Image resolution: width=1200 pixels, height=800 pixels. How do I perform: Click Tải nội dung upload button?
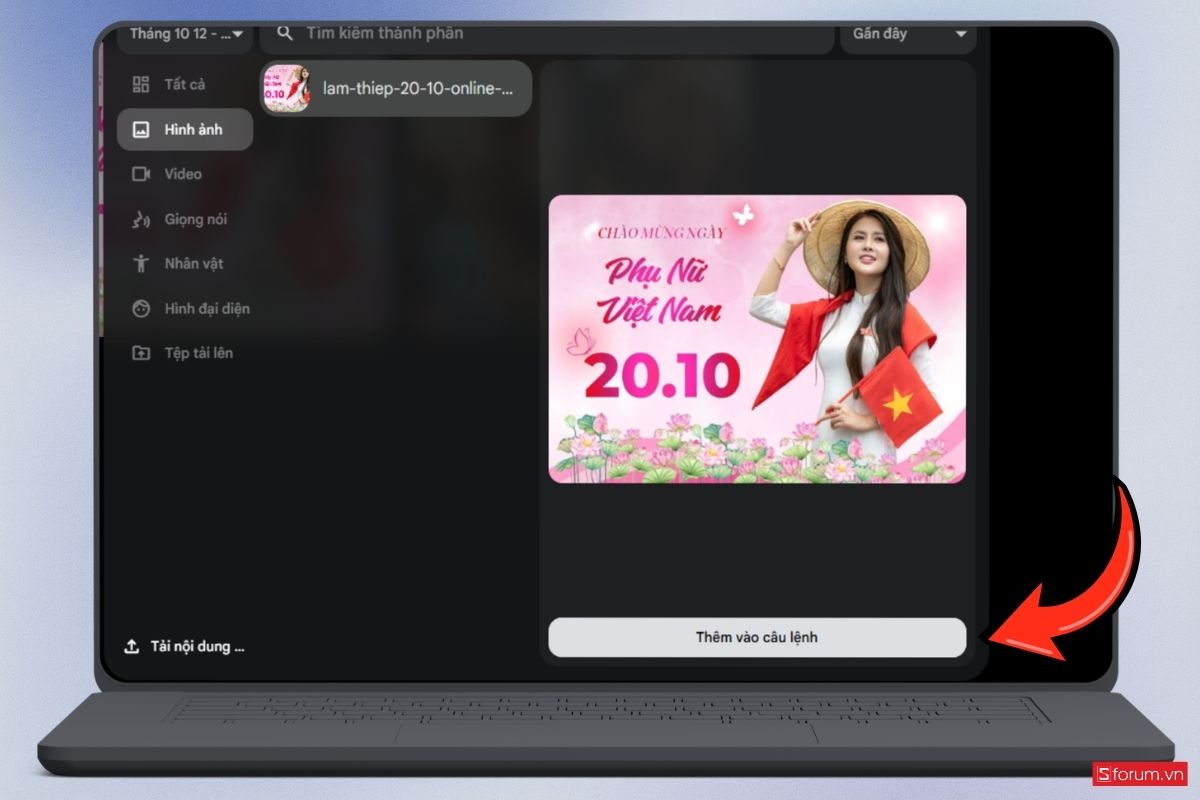[185, 646]
